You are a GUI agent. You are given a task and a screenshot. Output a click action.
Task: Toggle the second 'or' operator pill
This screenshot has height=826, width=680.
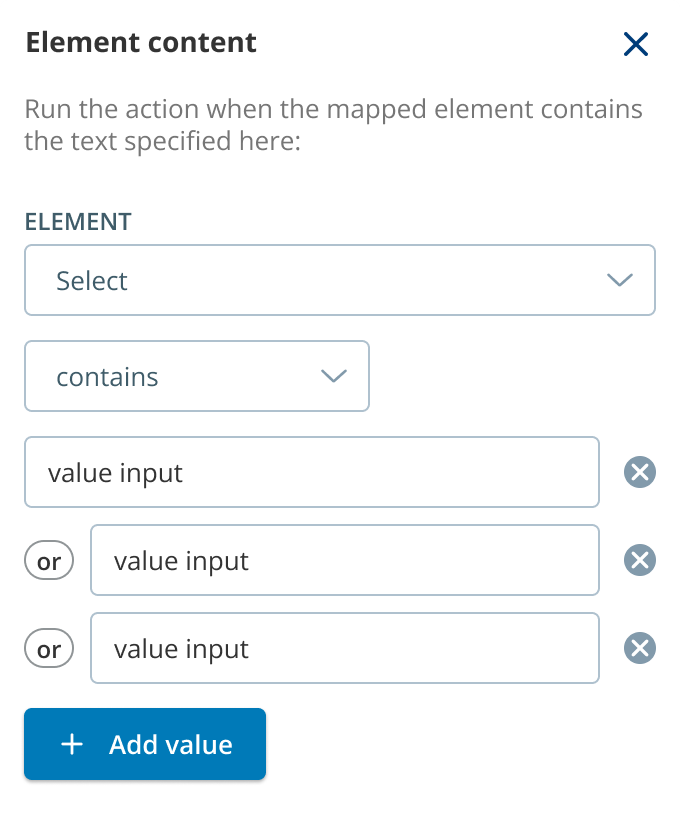[49, 648]
